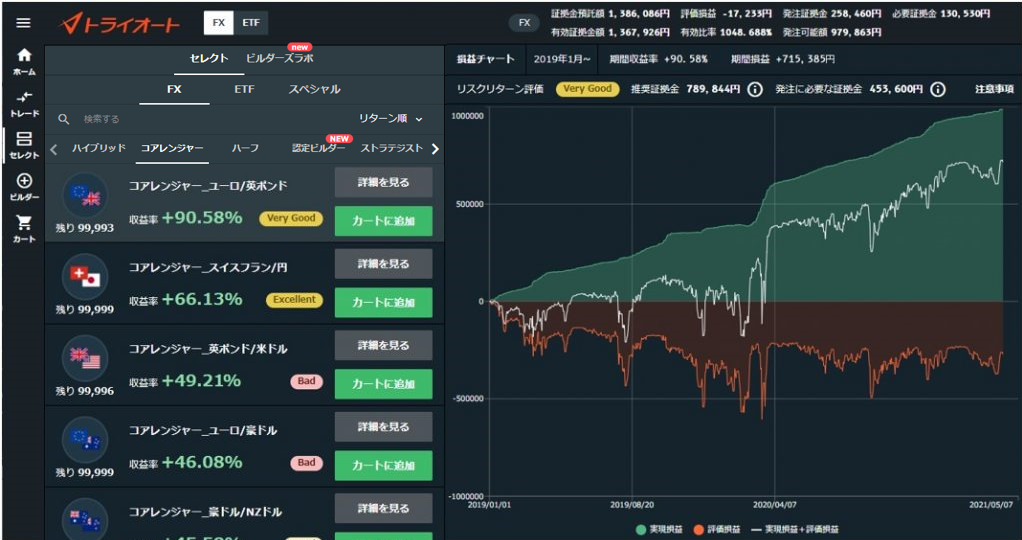Add ユーロ/豪ドル strategy to cart
The width and height of the screenshot is (1022, 540).
coord(383,466)
